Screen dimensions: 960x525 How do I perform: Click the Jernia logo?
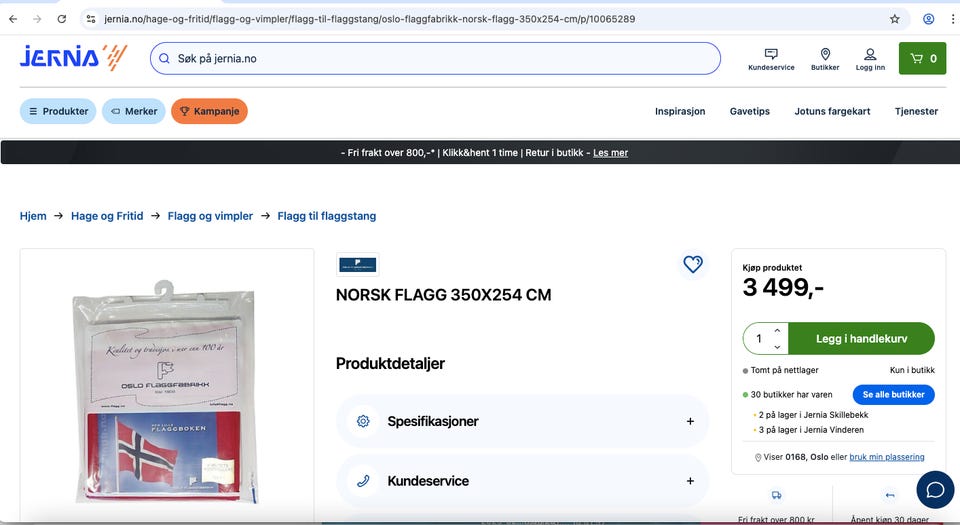coord(73,58)
